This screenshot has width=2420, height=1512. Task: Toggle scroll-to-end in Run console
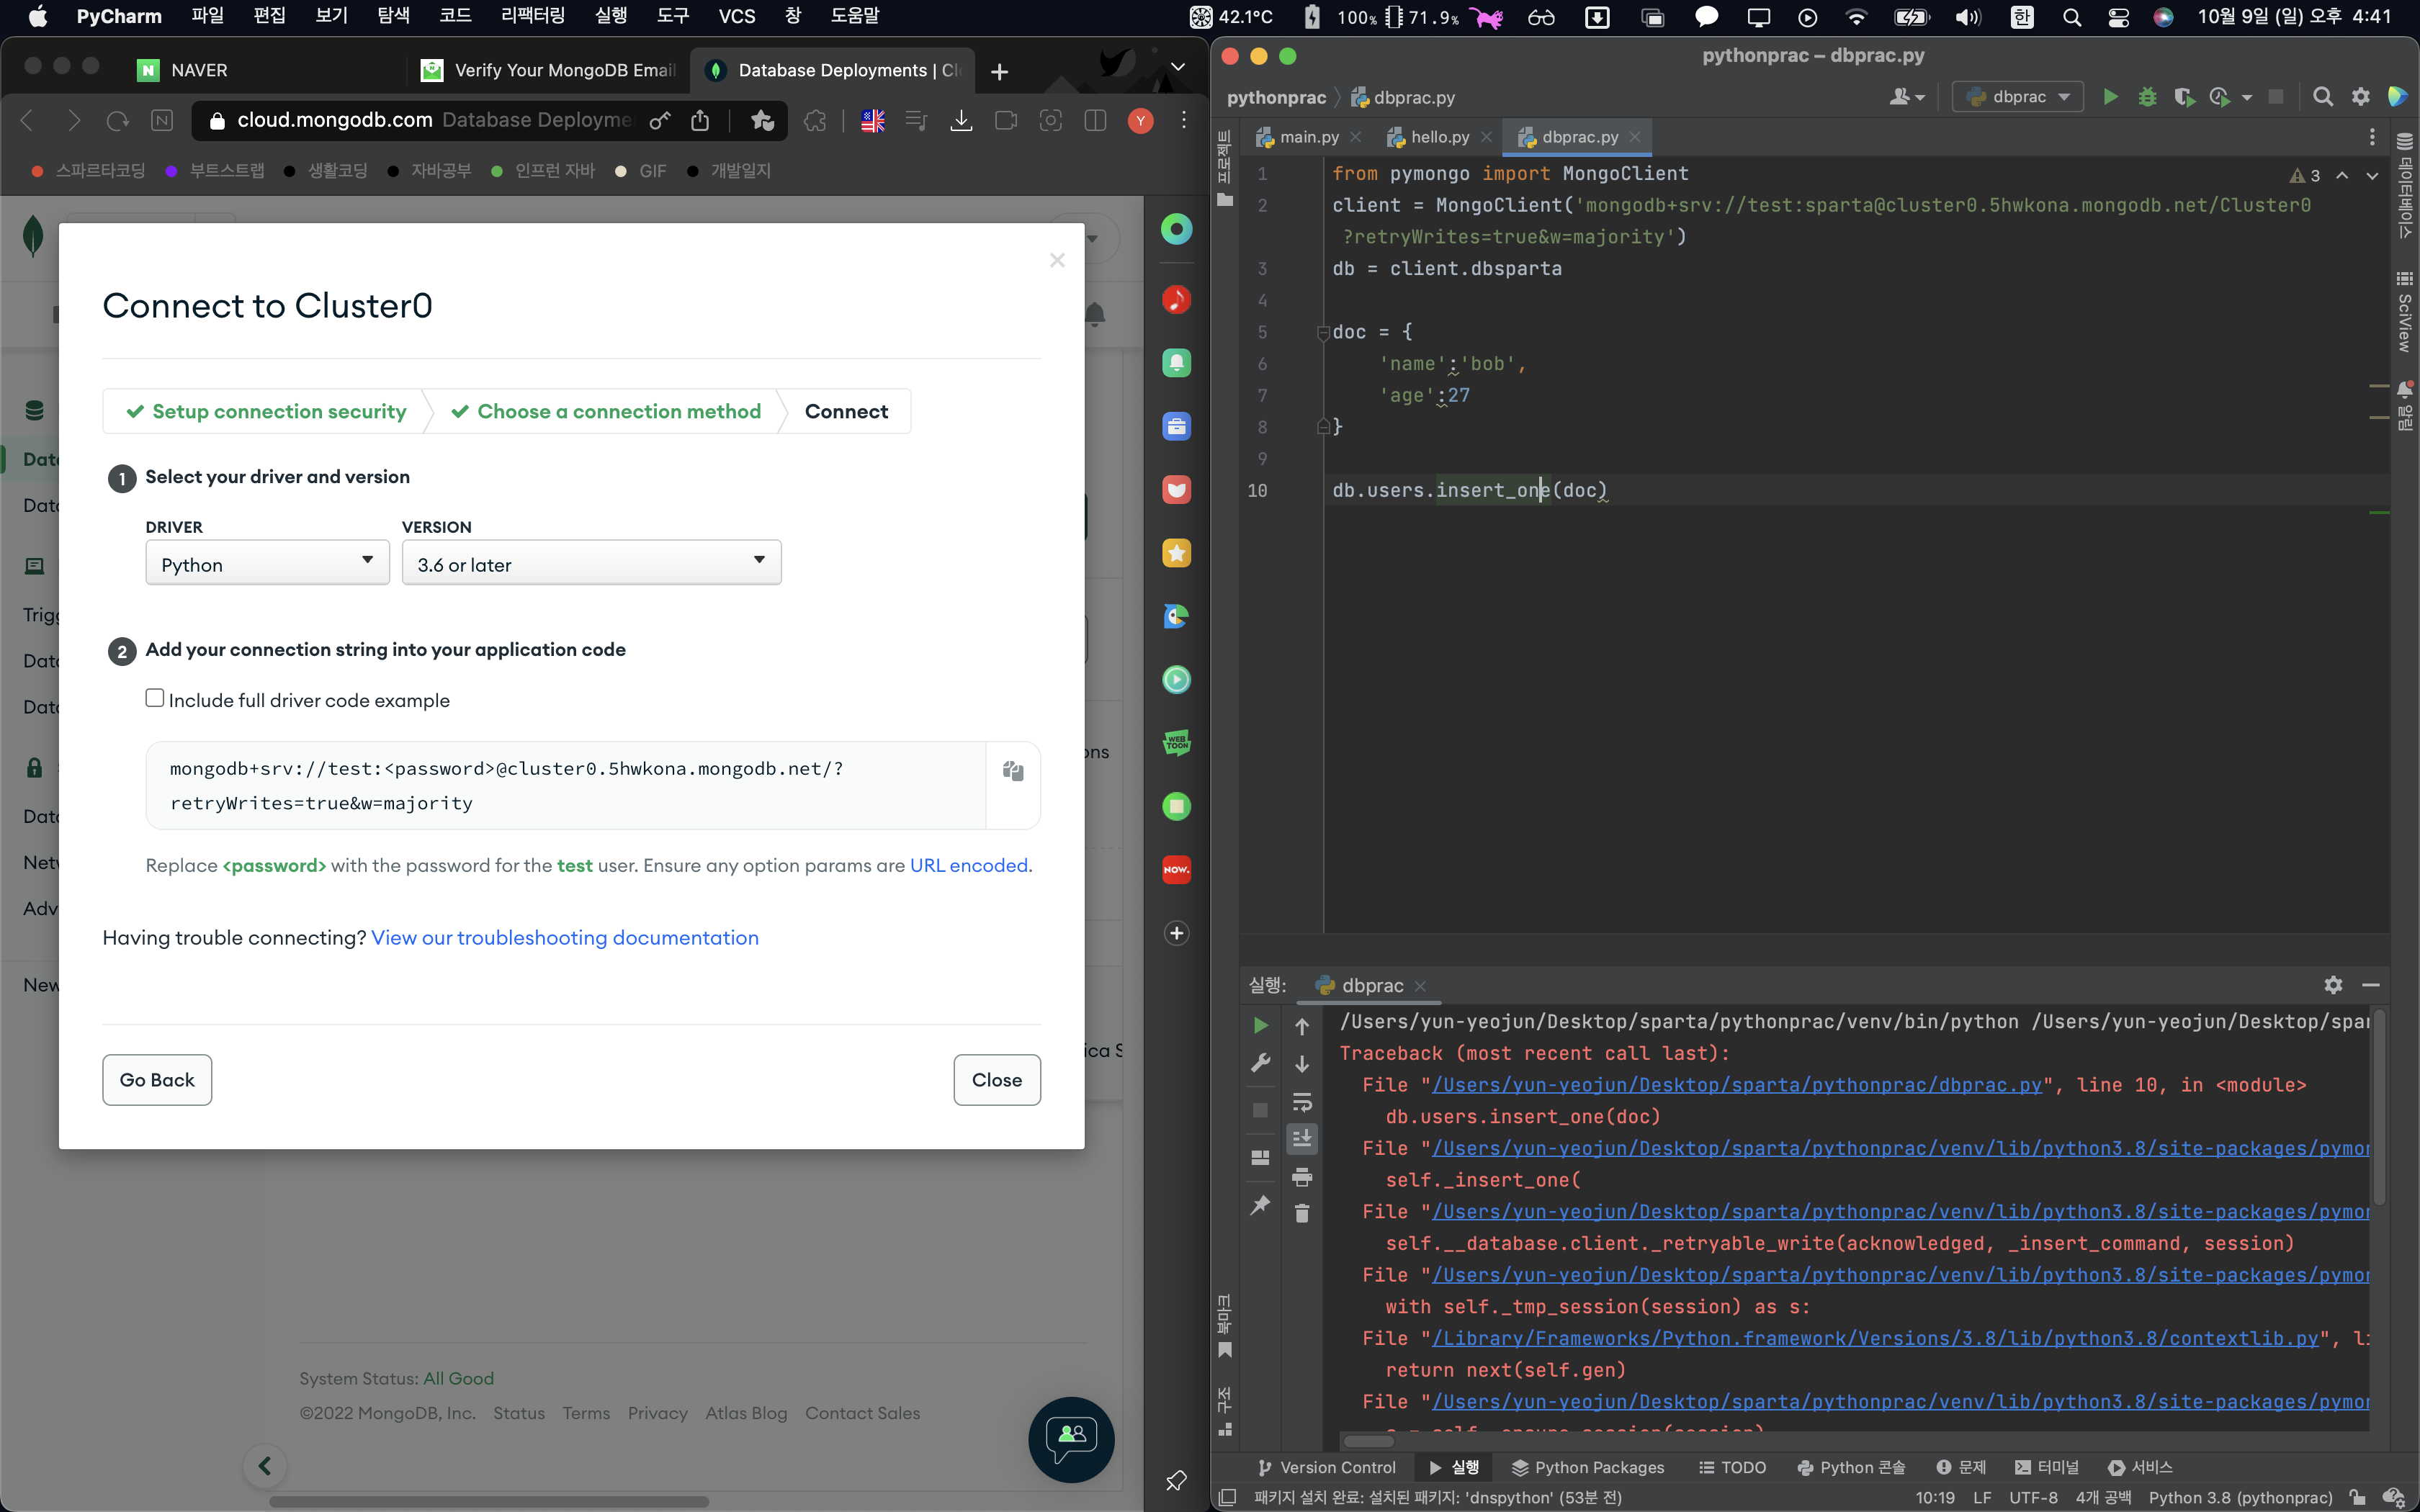tap(1302, 1139)
